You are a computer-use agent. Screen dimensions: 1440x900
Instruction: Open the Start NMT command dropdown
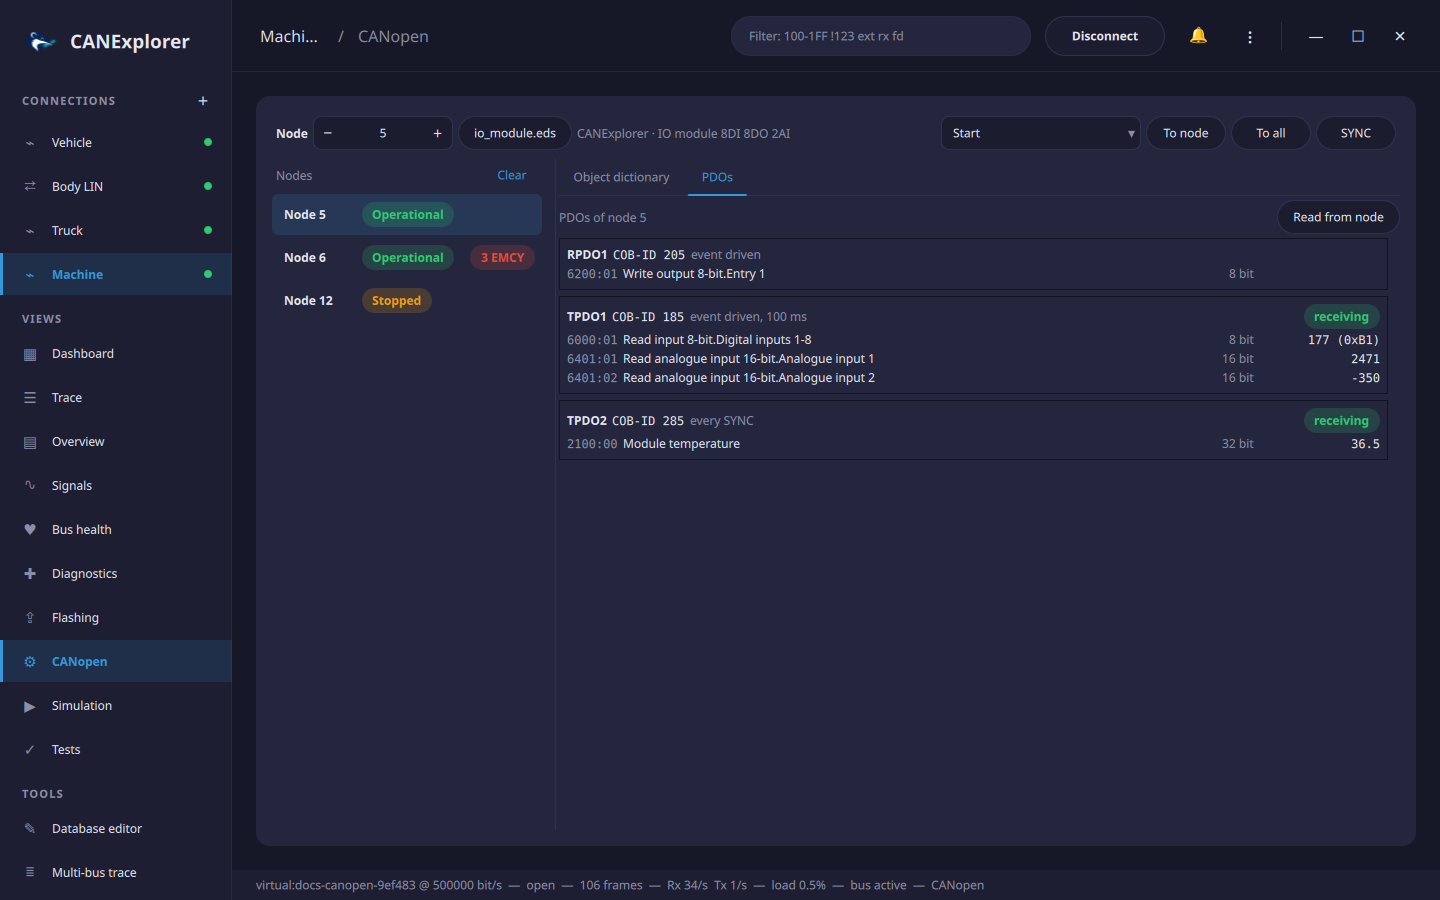pos(1040,133)
